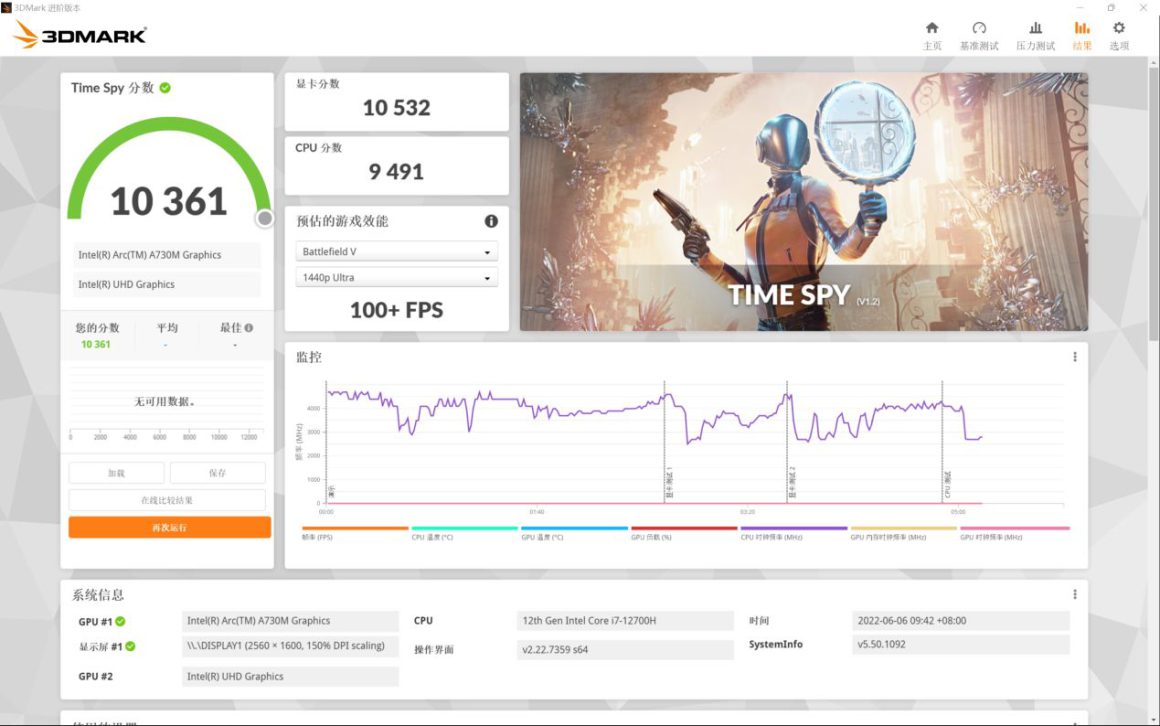Viewport: 1160px width, 726px height.
Task: Open the 监控 panel kebab menu
Action: (x=1074, y=355)
